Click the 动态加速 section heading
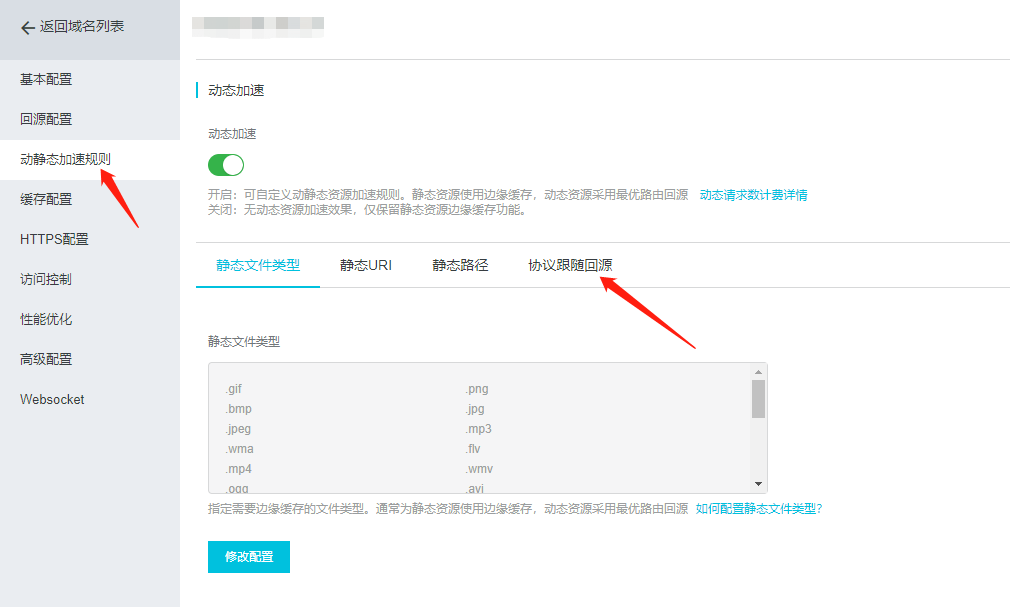The height and width of the screenshot is (607, 1010). (x=236, y=90)
